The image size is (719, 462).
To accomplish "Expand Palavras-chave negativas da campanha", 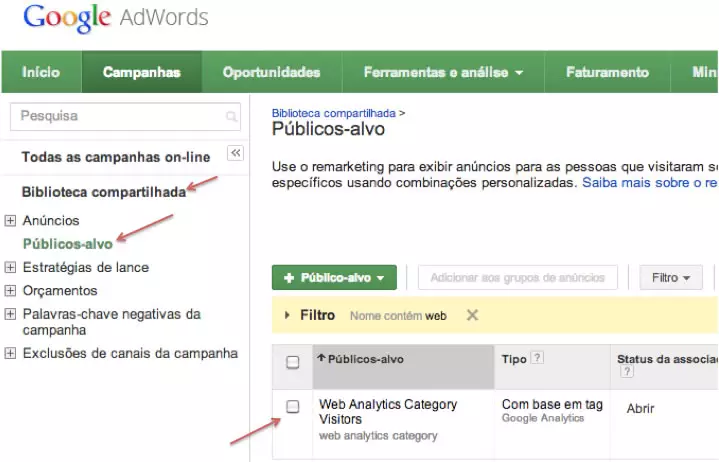I will tap(11, 314).
